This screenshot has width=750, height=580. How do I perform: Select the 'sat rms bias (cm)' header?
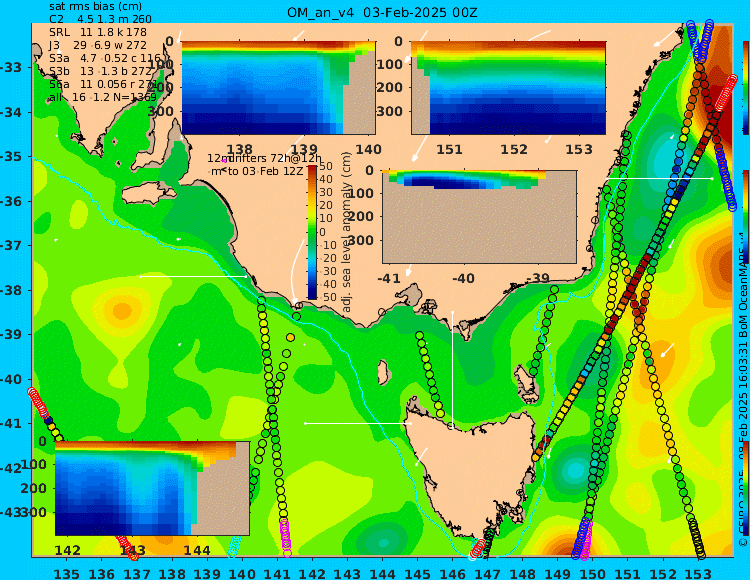coord(96,7)
